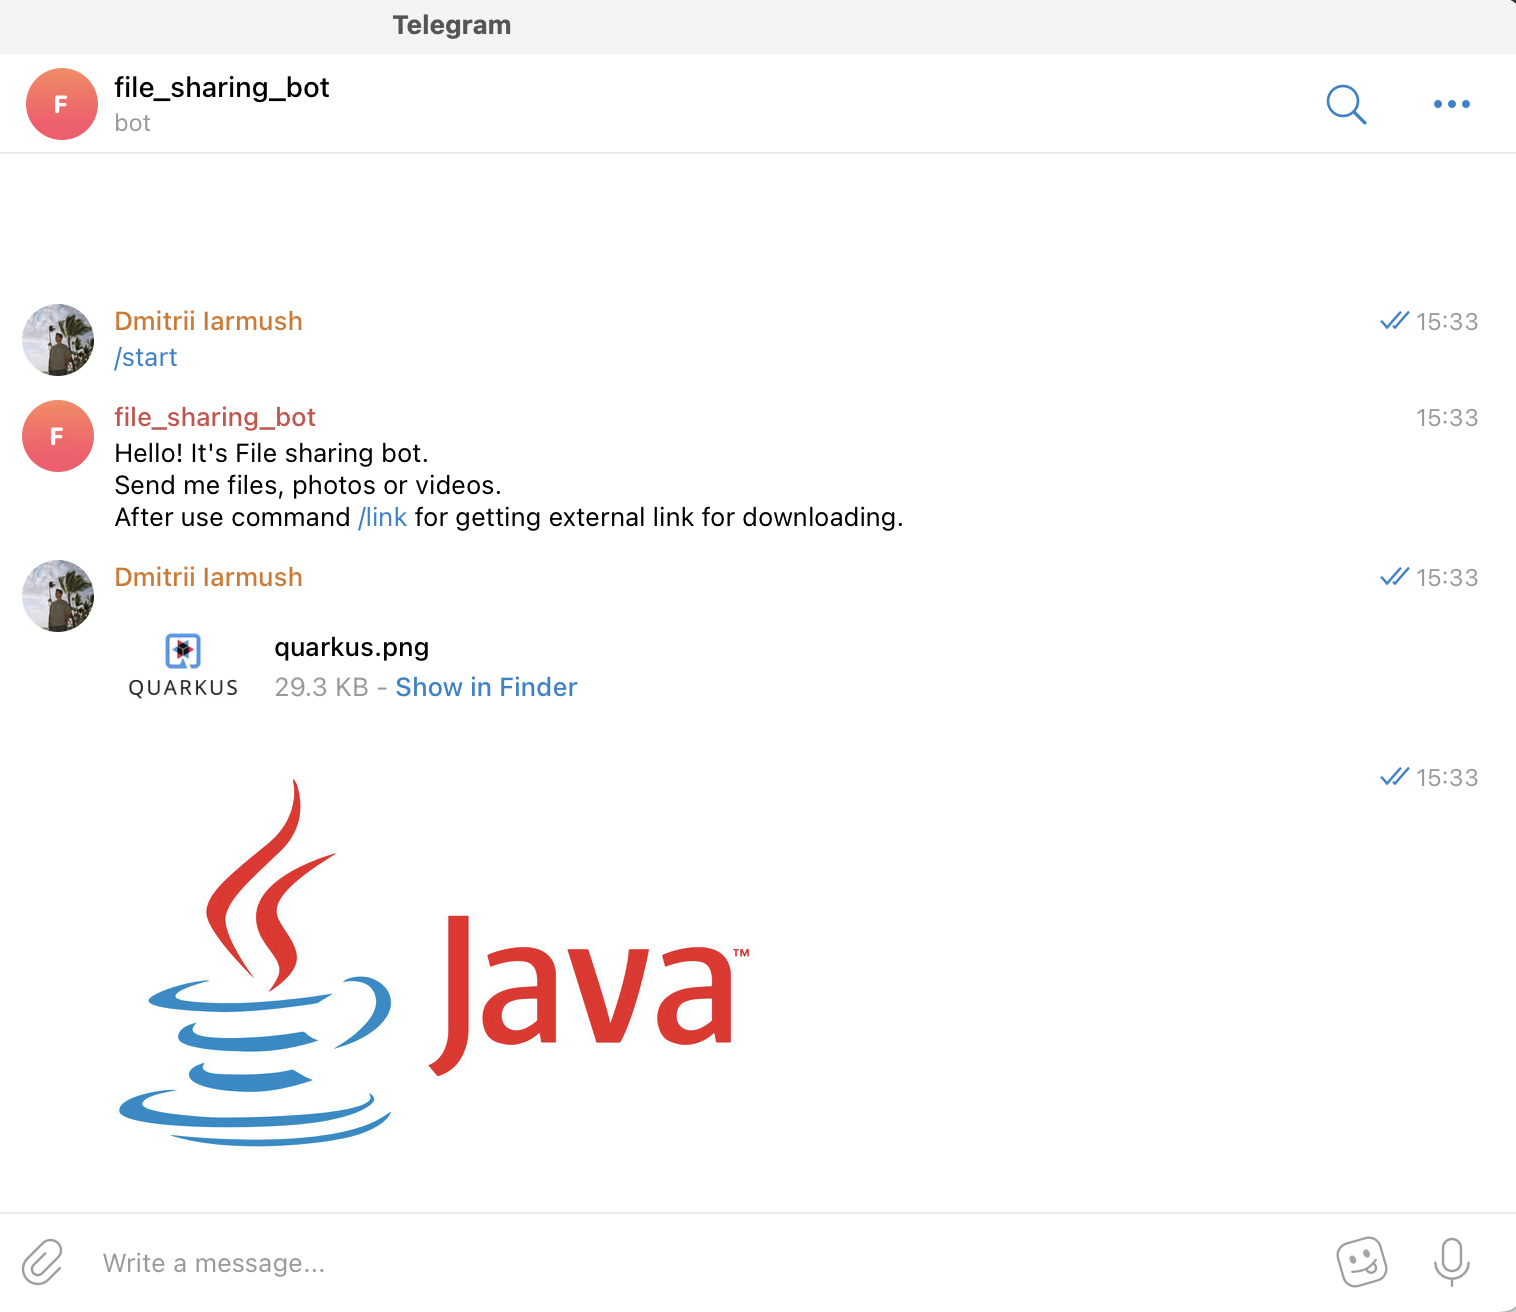Image resolution: width=1516 pixels, height=1312 pixels.
Task: Click file_sharing_bot sender name in message
Action: click(215, 417)
